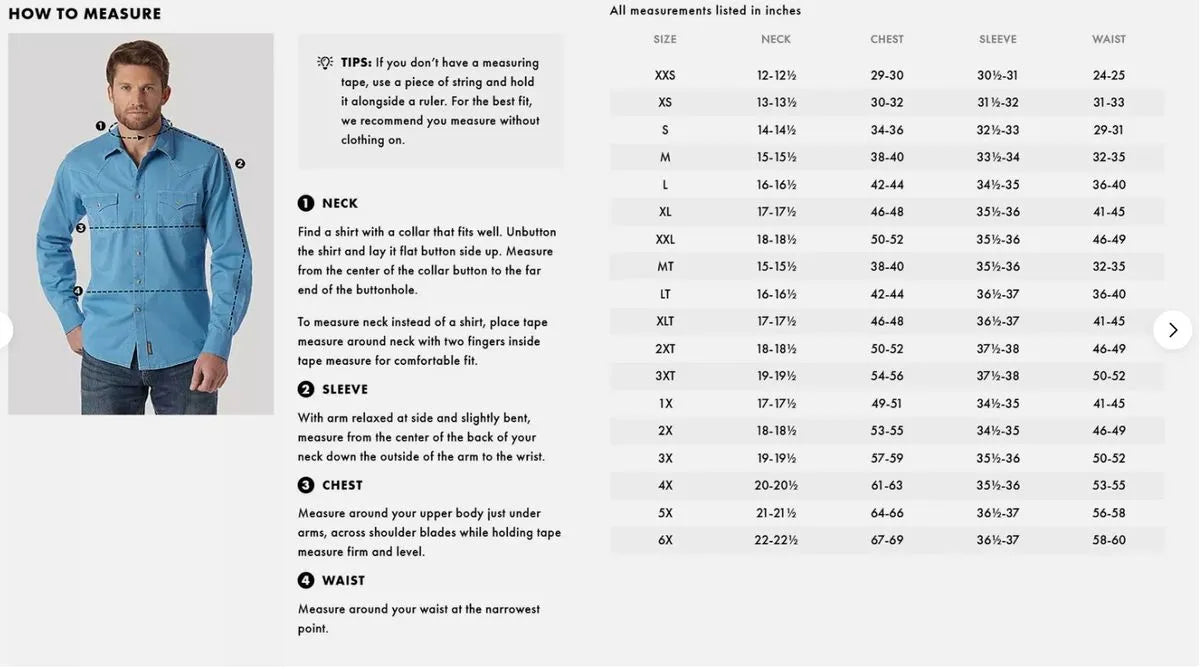Select the XLT size row
Image resolution: width=1200 pixels, height=669 pixels.
click(x=665, y=322)
